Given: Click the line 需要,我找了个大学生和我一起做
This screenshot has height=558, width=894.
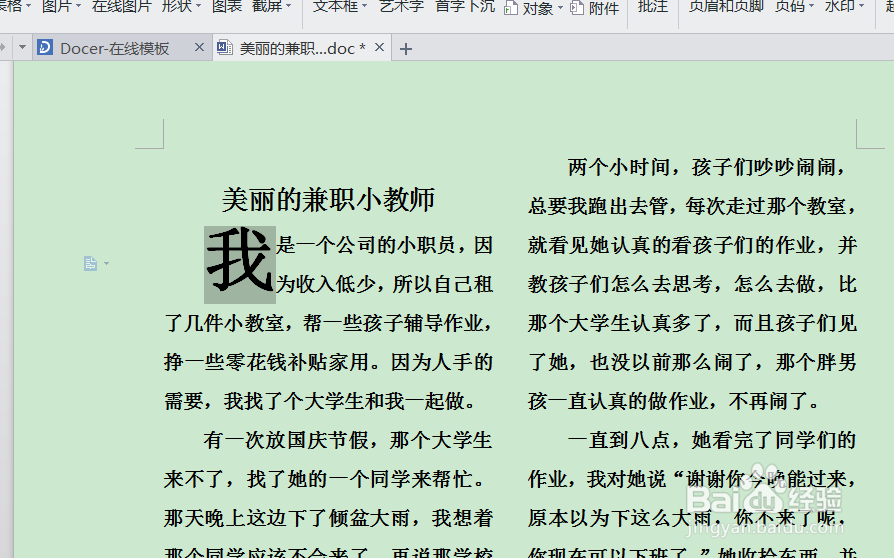Looking at the screenshot, I should (320, 401).
